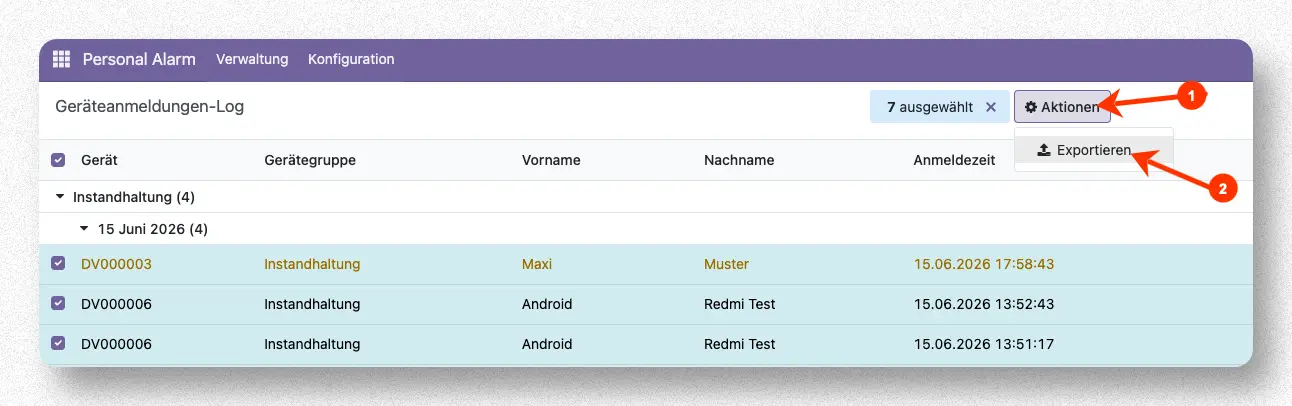
Task: Click the export upload icon beside Exportieren
Action: pos(1044,150)
